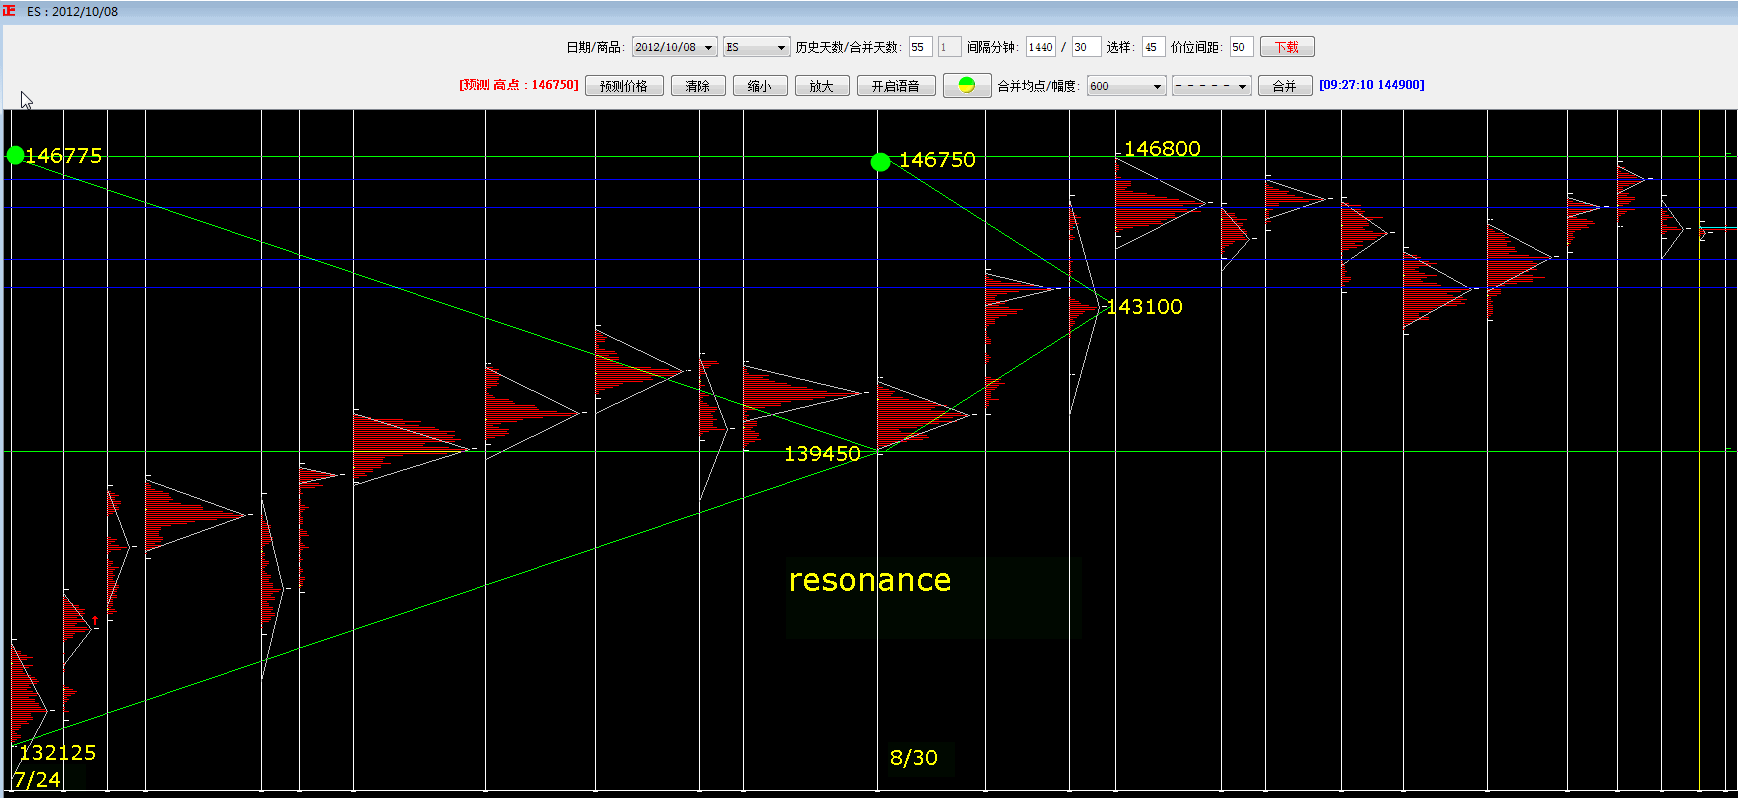This screenshot has height=798, width=1738.
Task: Click the 放大 zoom in button
Action: (x=822, y=86)
